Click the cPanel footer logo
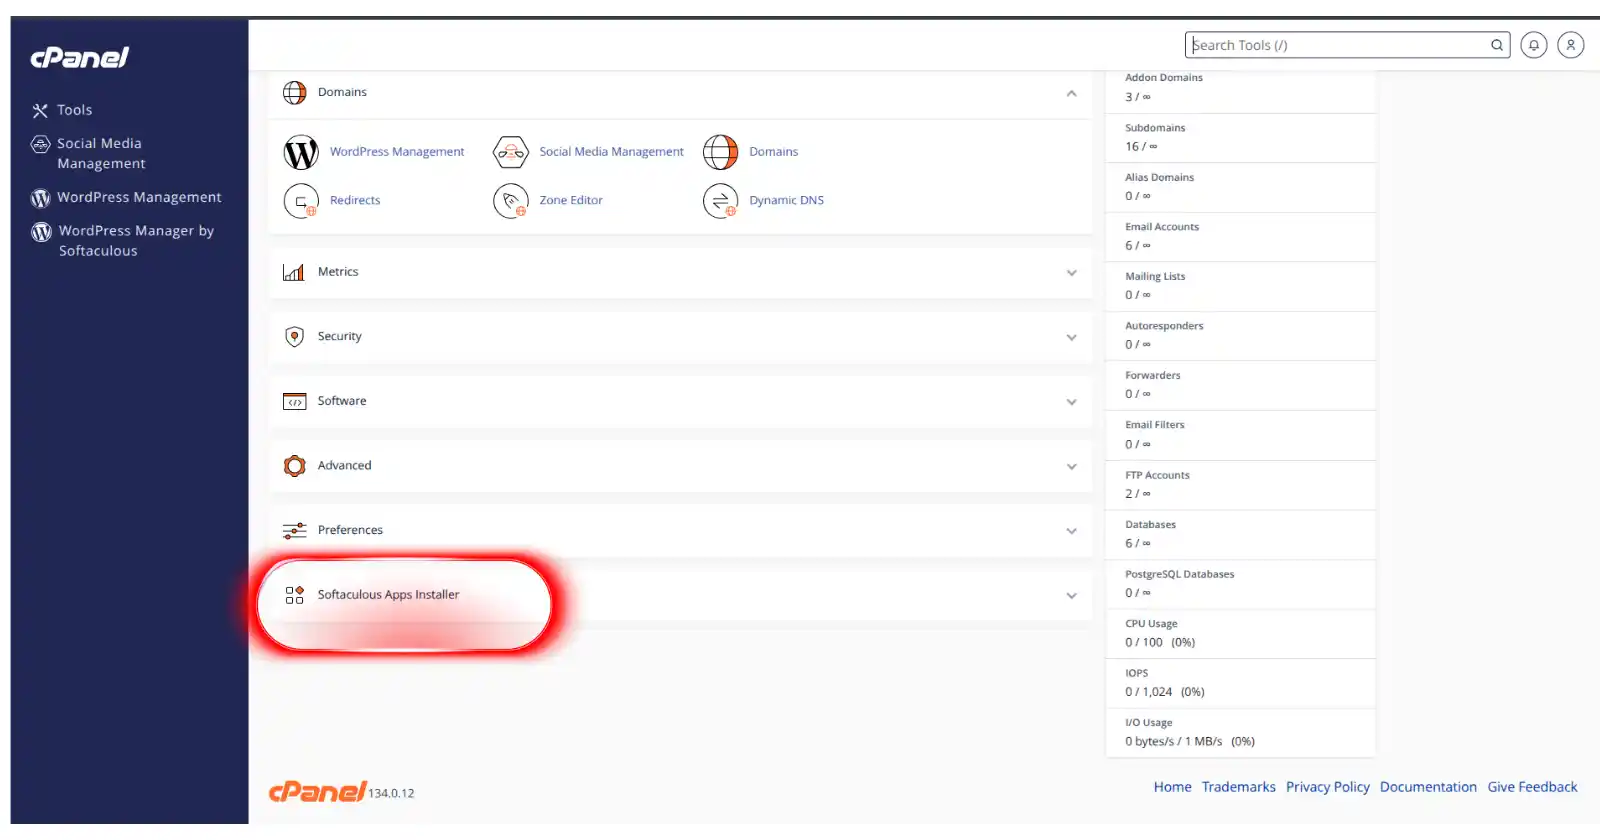 point(318,792)
